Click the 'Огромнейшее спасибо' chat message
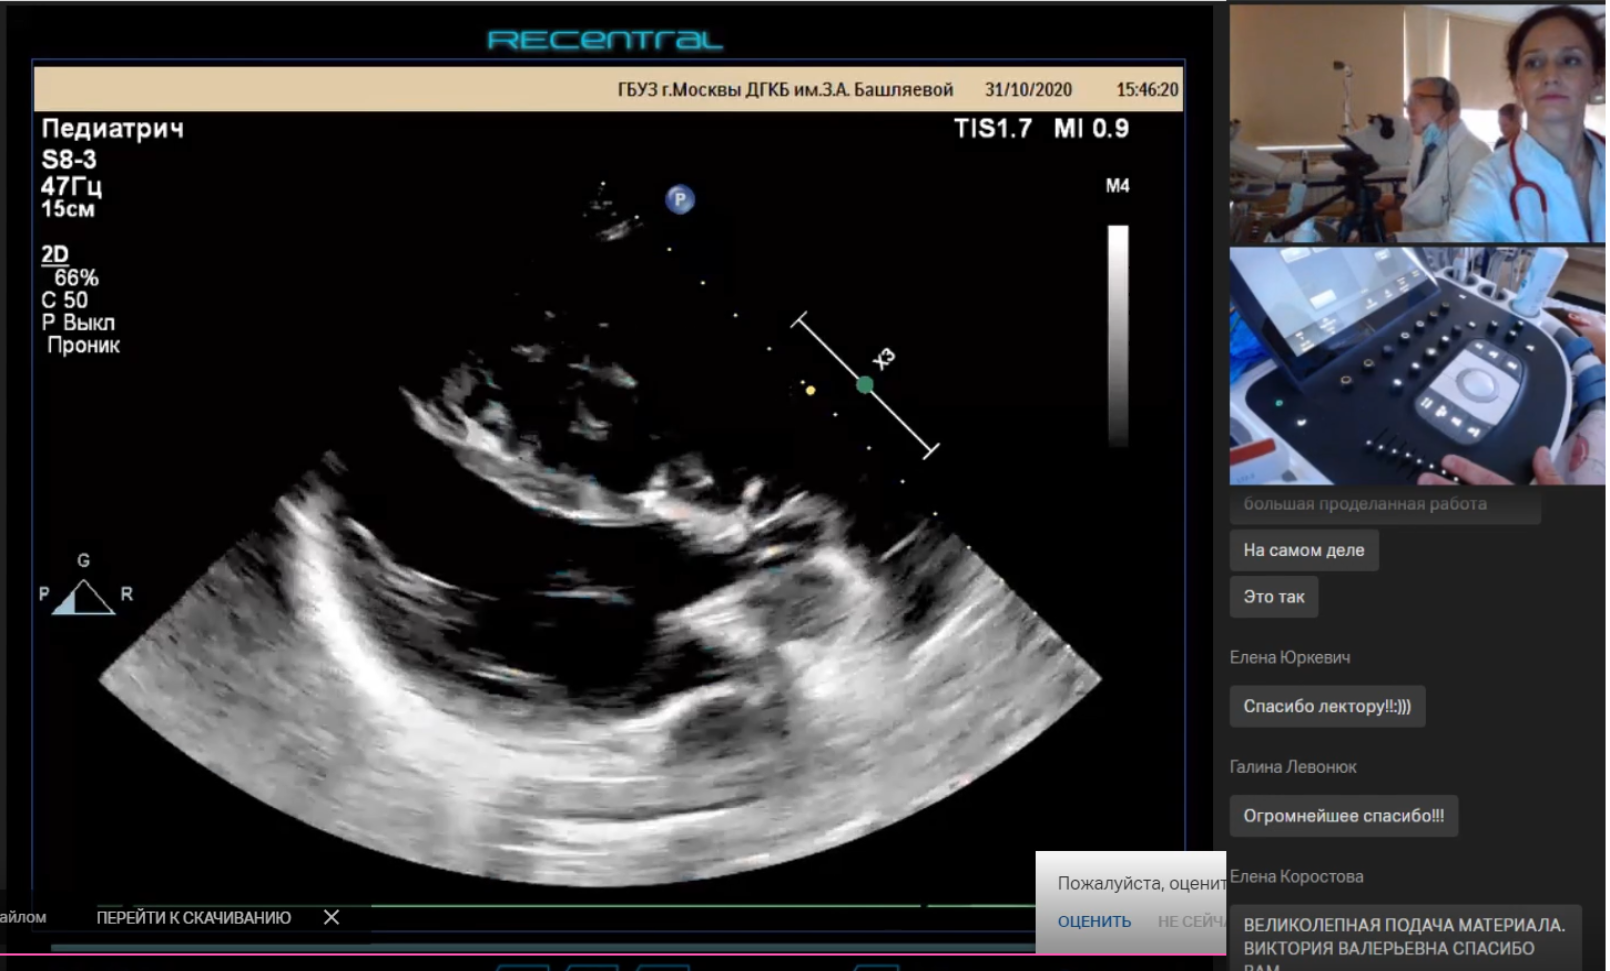This screenshot has width=1610, height=971. tap(1343, 816)
